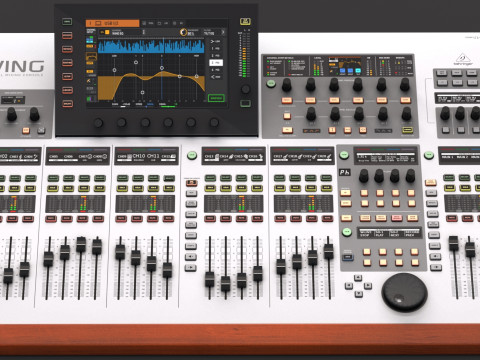Image resolution: width=480 pixels, height=360 pixels.
Task: Toggle the red mute button for CH16
Action: point(257,219)
